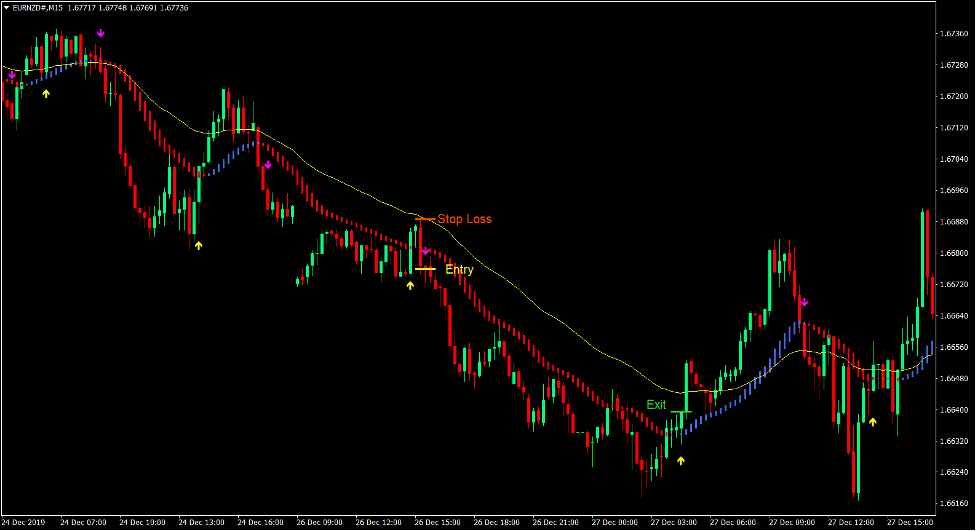977x531 pixels.
Task: Click the EURNZD#,M15 chart symbol title
Action: tap(36, 8)
